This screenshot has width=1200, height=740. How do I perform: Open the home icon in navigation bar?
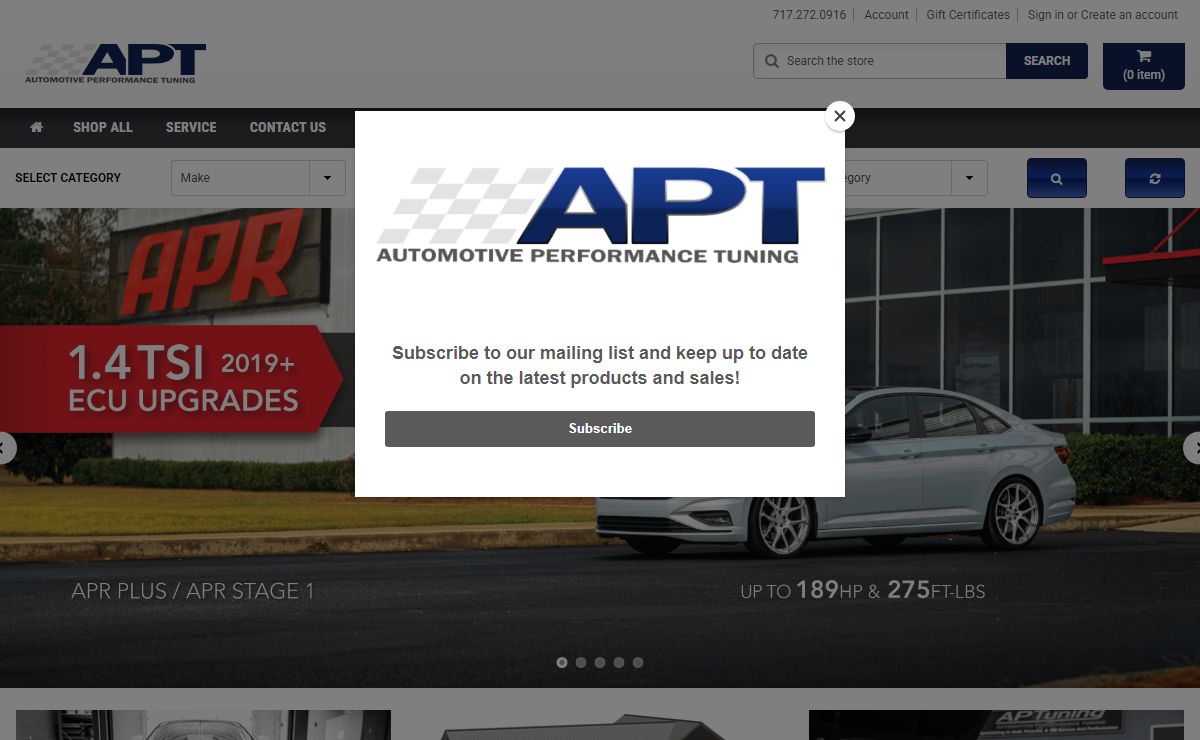pos(37,127)
